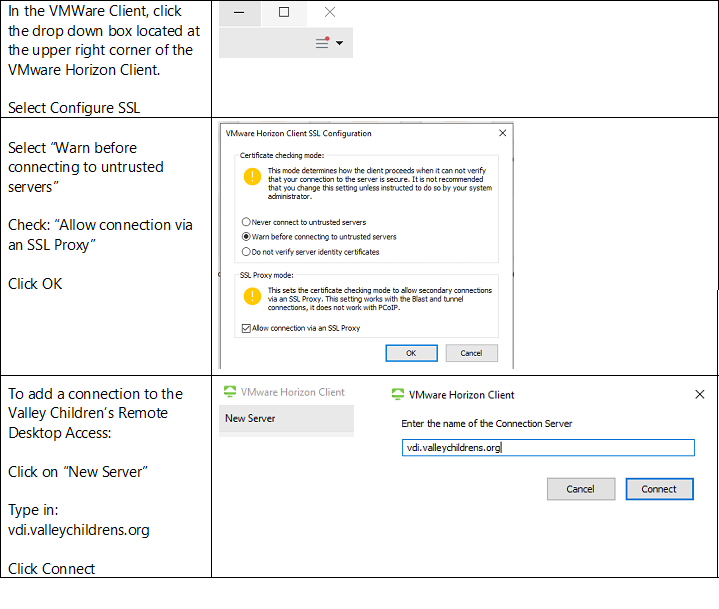This screenshot has height=609, width=719.
Task: Click the green VMware Horizon Client logo beside New Server
Action: point(230,392)
